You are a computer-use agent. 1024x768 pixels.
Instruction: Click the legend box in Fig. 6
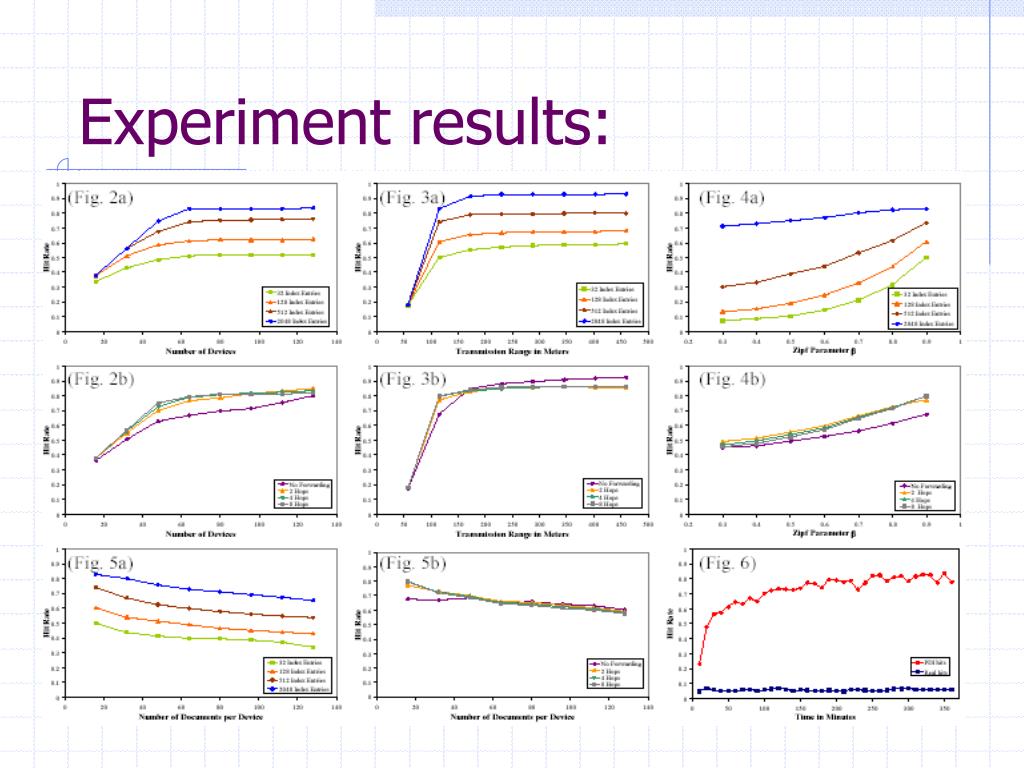[930, 667]
